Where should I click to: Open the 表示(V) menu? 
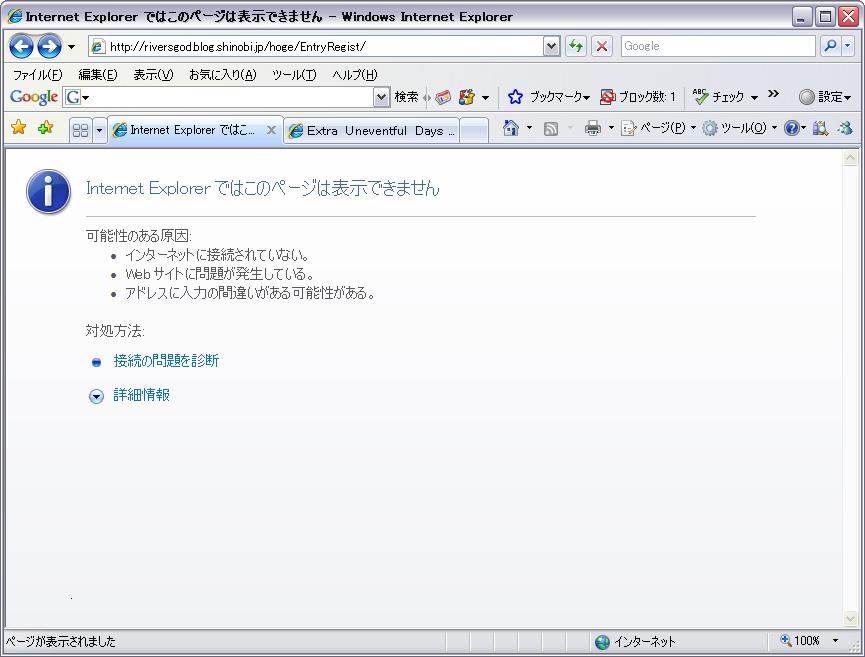(x=153, y=74)
